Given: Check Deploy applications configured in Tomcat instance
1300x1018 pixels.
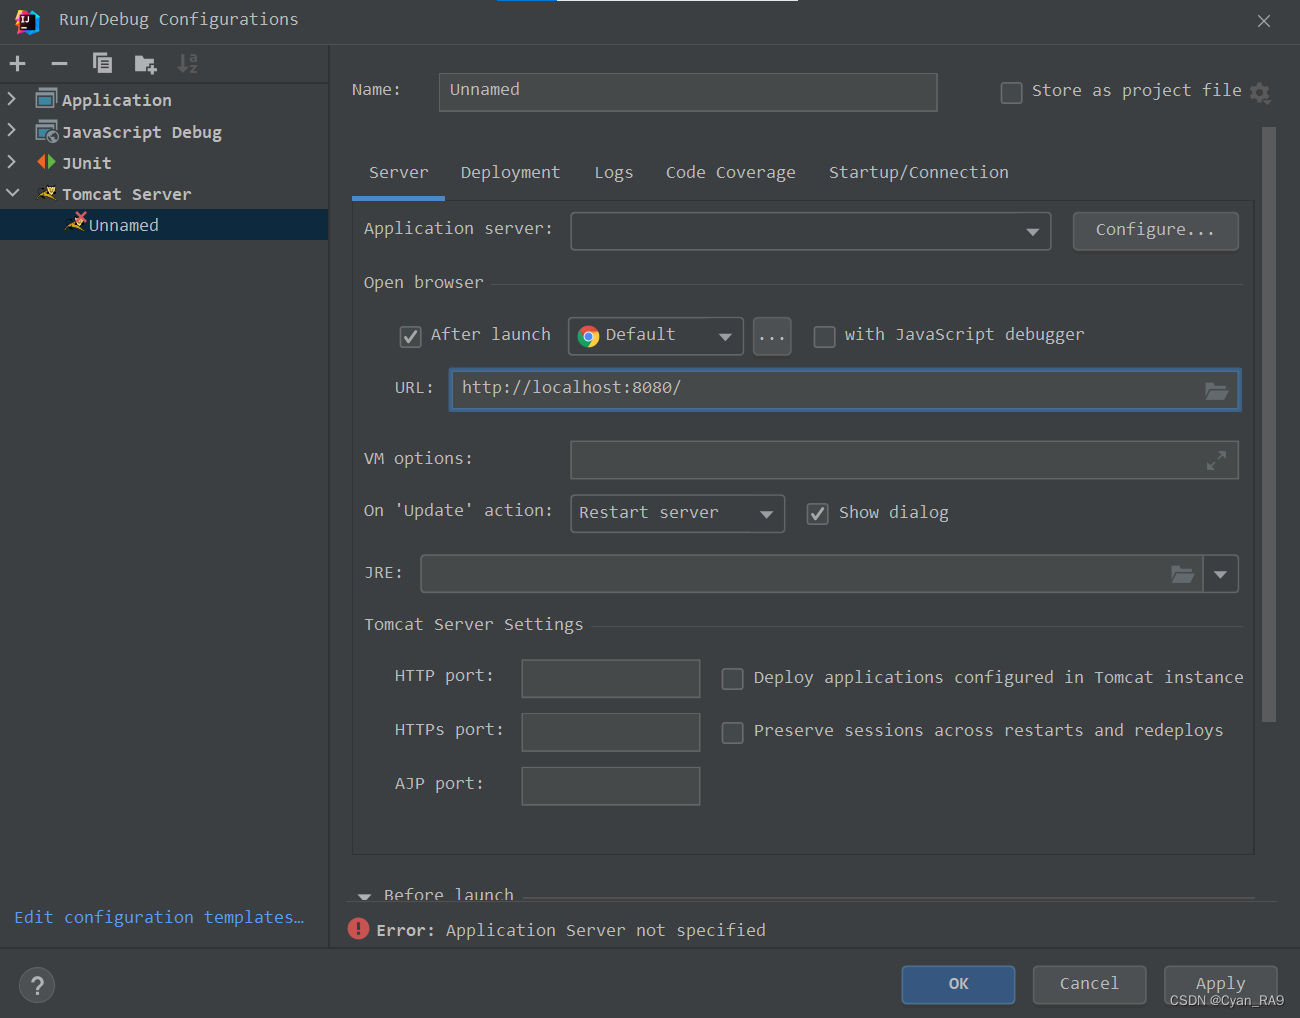Looking at the screenshot, I should click(732, 679).
